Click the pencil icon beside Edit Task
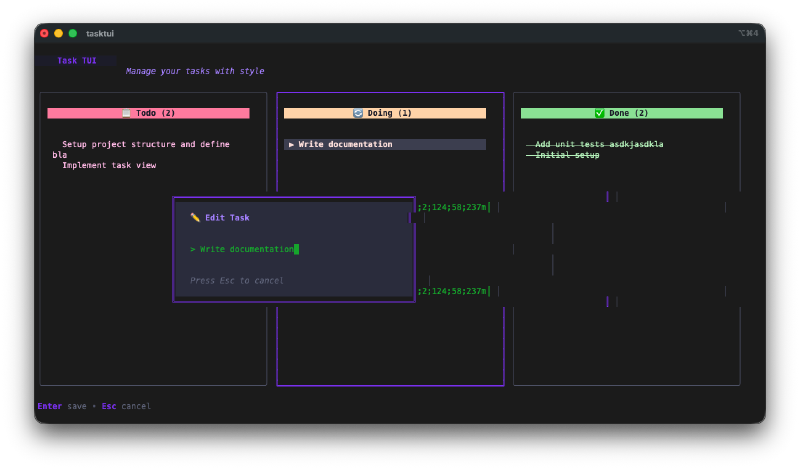800x469 pixels. tap(195, 217)
